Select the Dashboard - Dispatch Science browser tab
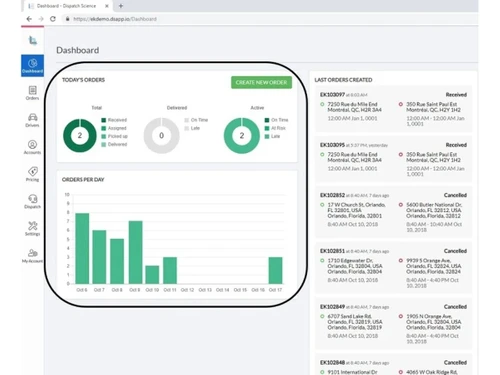 click(67, 6)
